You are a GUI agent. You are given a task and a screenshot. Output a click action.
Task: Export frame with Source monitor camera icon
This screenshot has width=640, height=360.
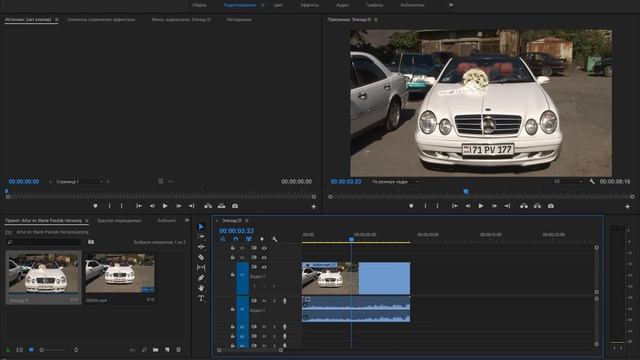[235, 206]
